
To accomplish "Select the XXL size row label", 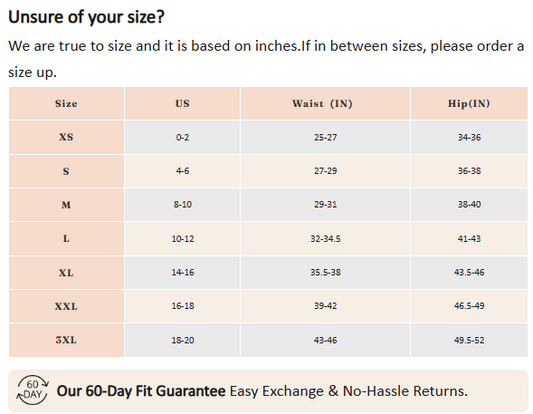I will pos(66,306).
